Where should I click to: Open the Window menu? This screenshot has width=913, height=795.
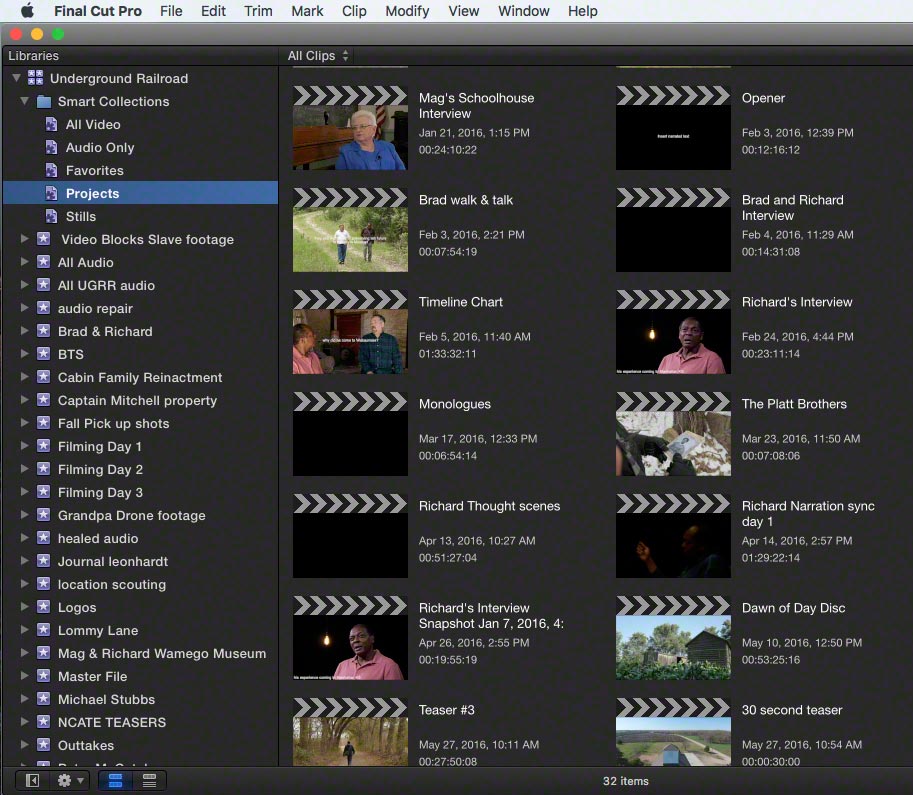point(523,11)
